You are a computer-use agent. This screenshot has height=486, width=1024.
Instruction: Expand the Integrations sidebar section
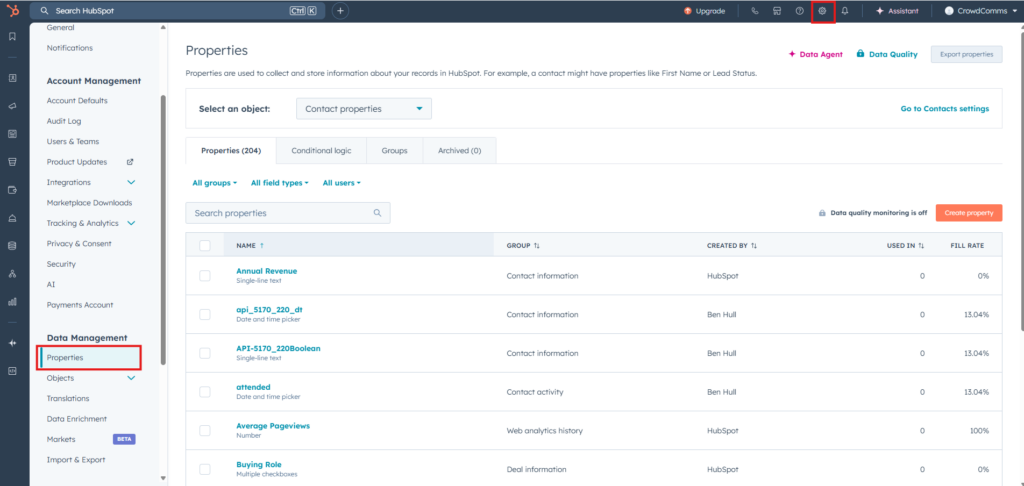(131, 183)
